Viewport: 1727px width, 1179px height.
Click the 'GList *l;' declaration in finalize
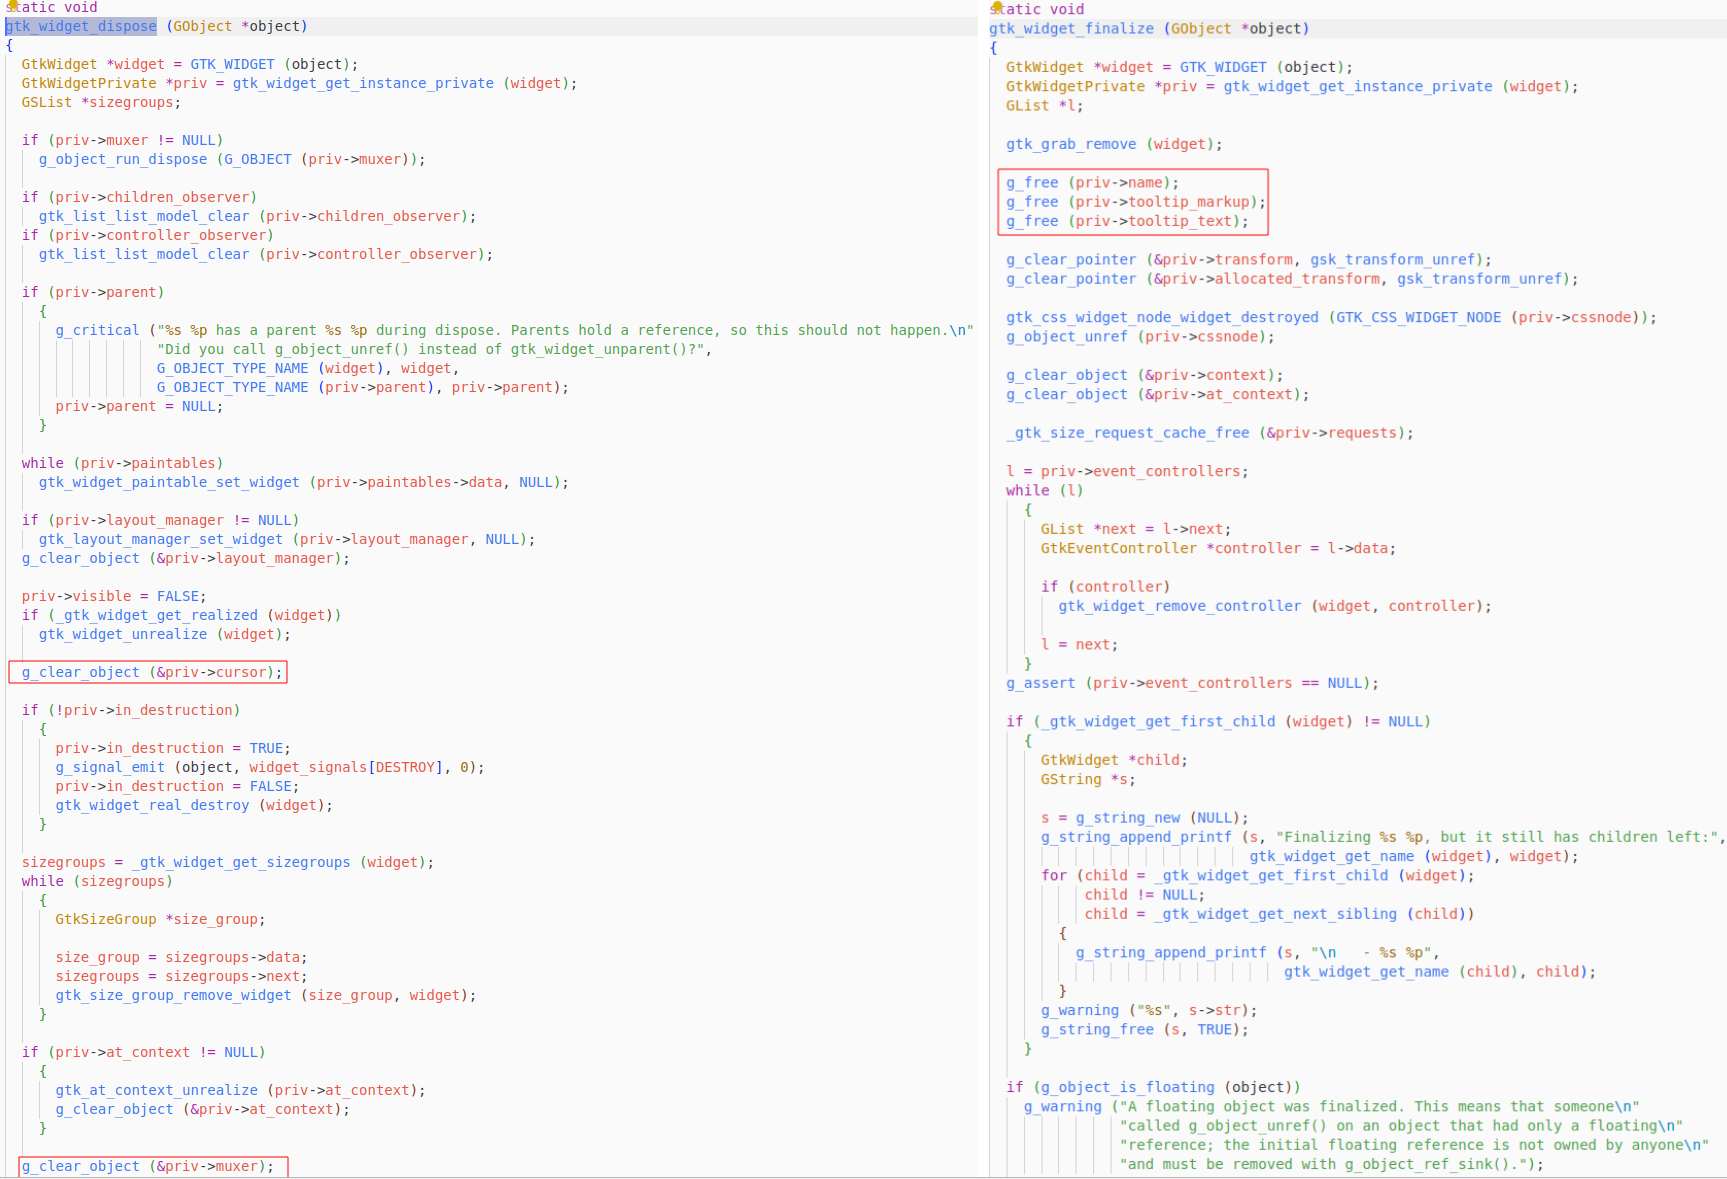pyautogui.click(x=1044, y=105)
